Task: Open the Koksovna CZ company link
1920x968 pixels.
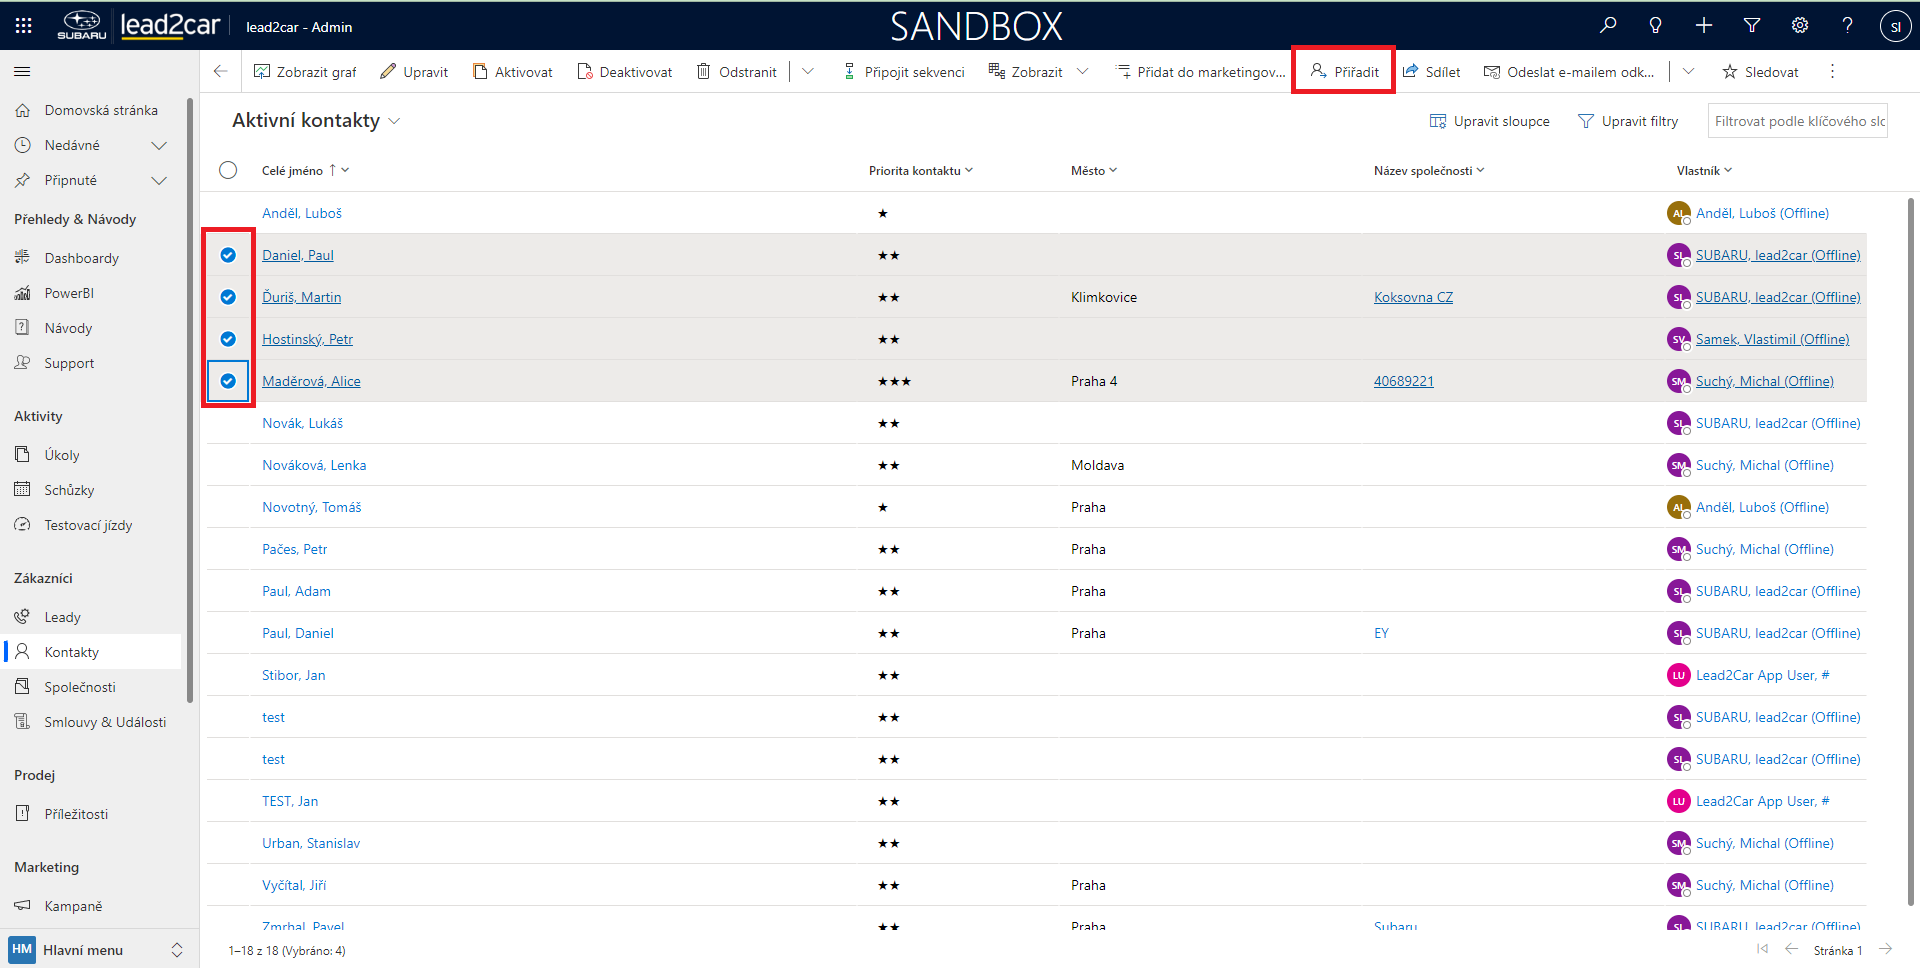Action: (1413, 297)
